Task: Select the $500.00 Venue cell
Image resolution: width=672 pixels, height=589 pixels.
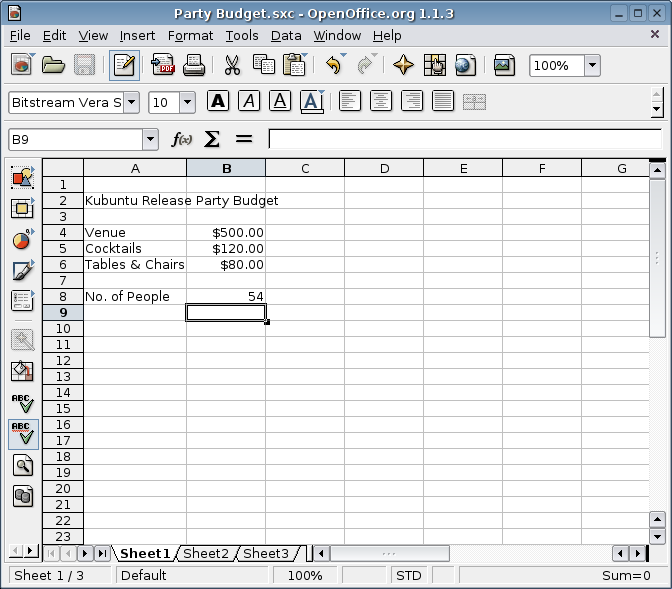Action: pos(226,232)
